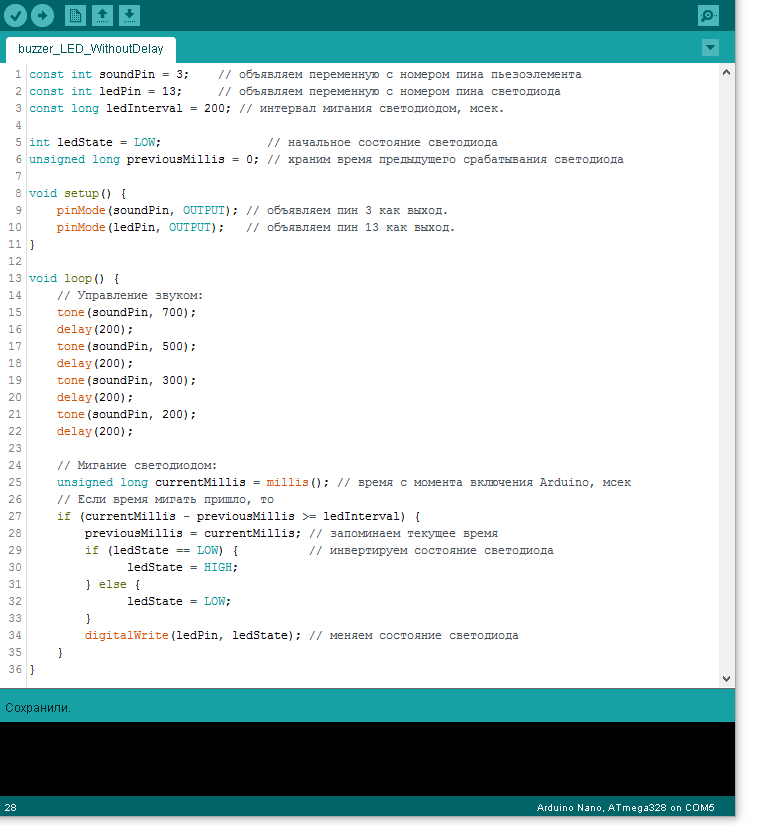Click 'void setup() {' line
Image resolution: width=771 pixels, height=825 pixels.
pyautogui.click(x=77, y=193)
